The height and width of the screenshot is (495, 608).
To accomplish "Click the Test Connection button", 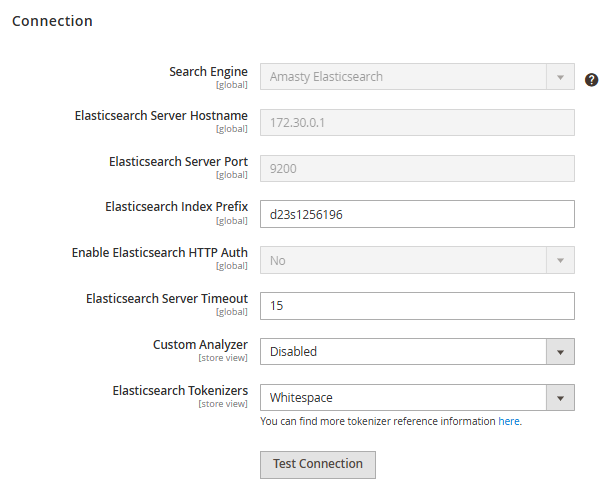I will click(318, 464).
